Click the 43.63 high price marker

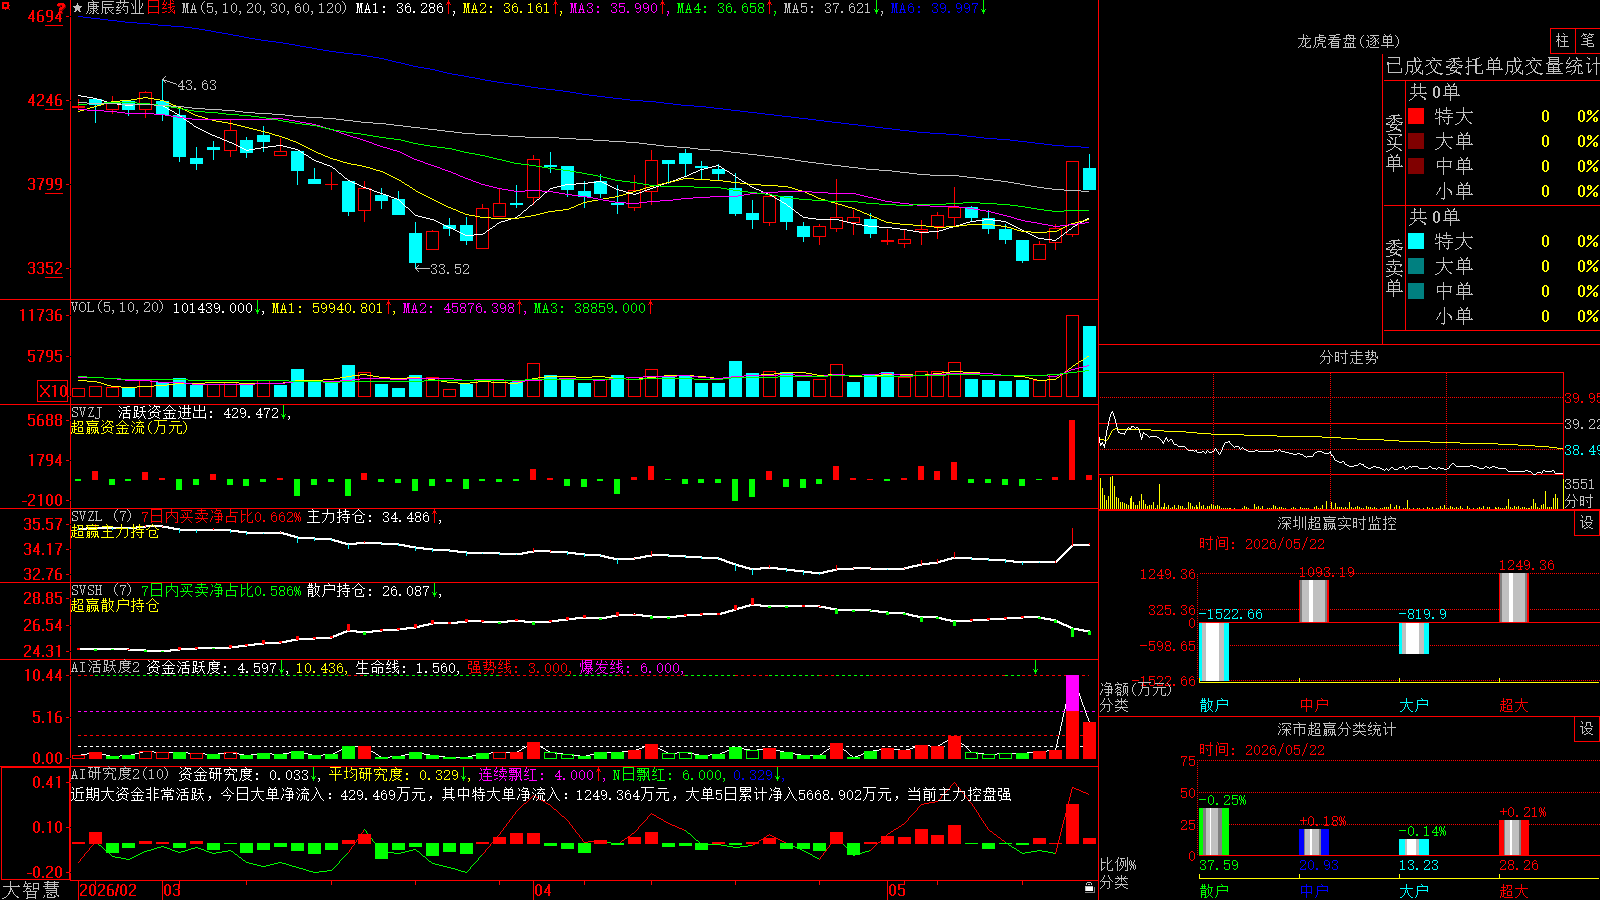click(x=197, y=85)
